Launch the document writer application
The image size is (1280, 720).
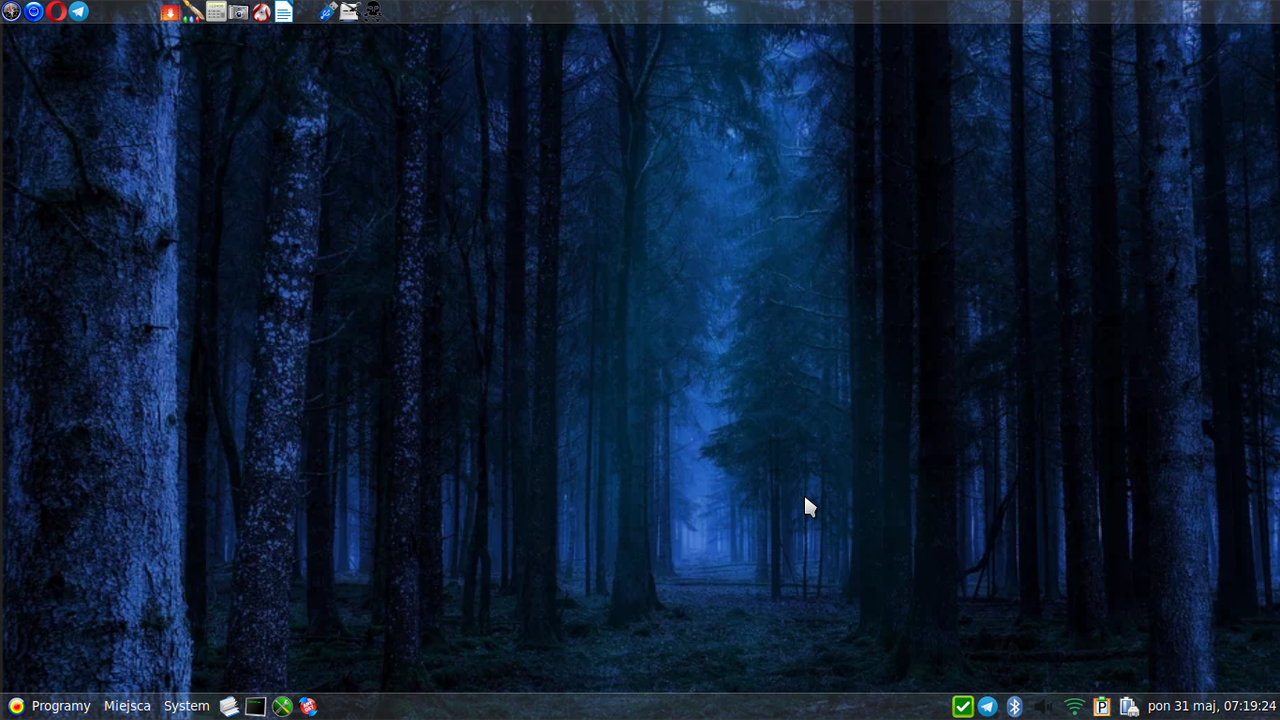tap(284, 12)
